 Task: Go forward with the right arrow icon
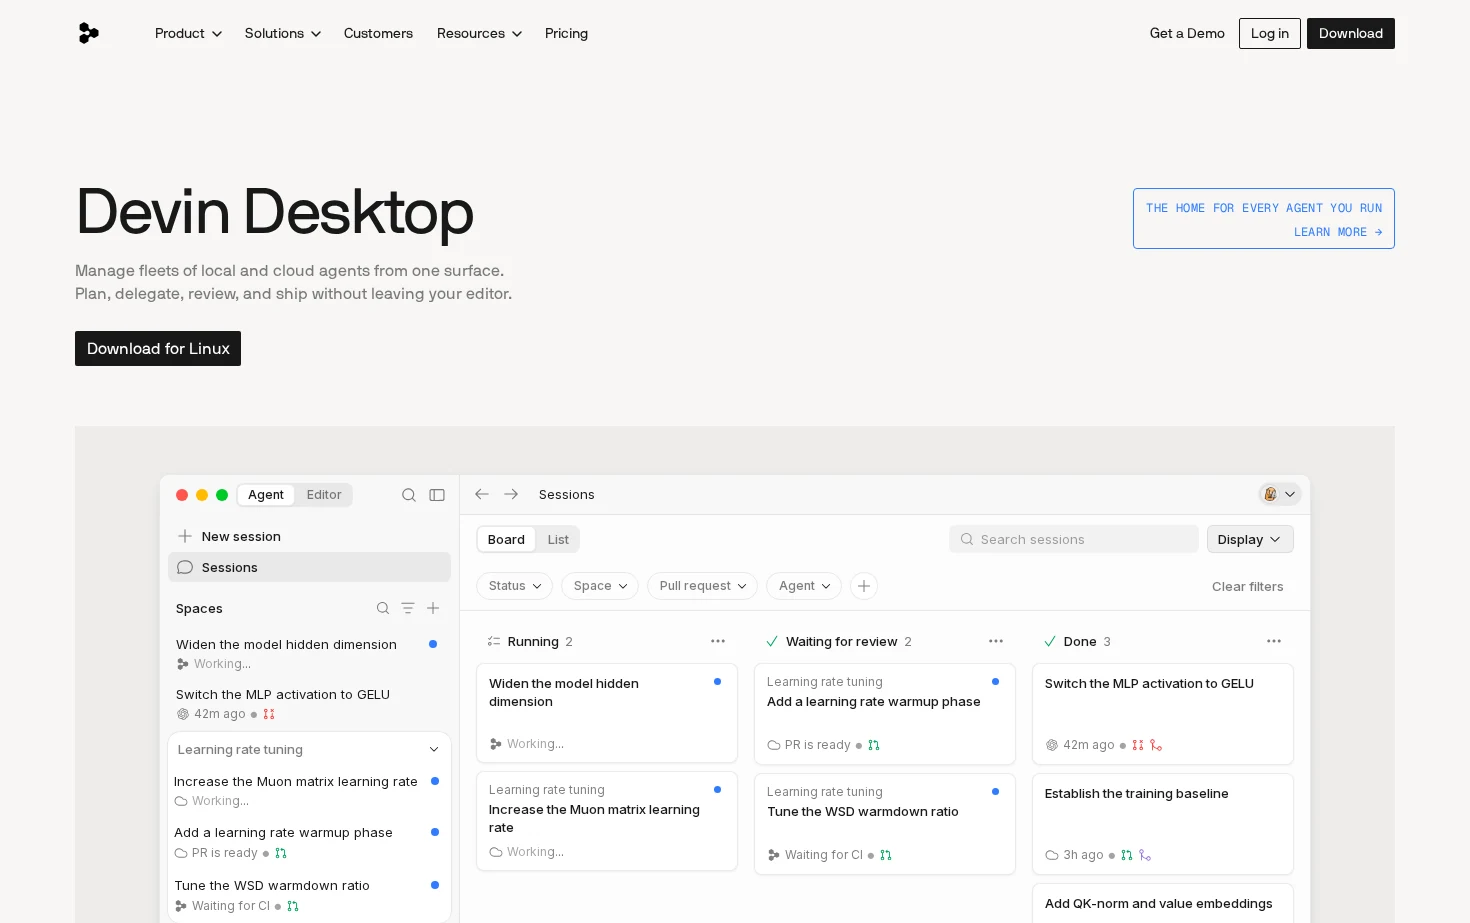click(511, 494)
